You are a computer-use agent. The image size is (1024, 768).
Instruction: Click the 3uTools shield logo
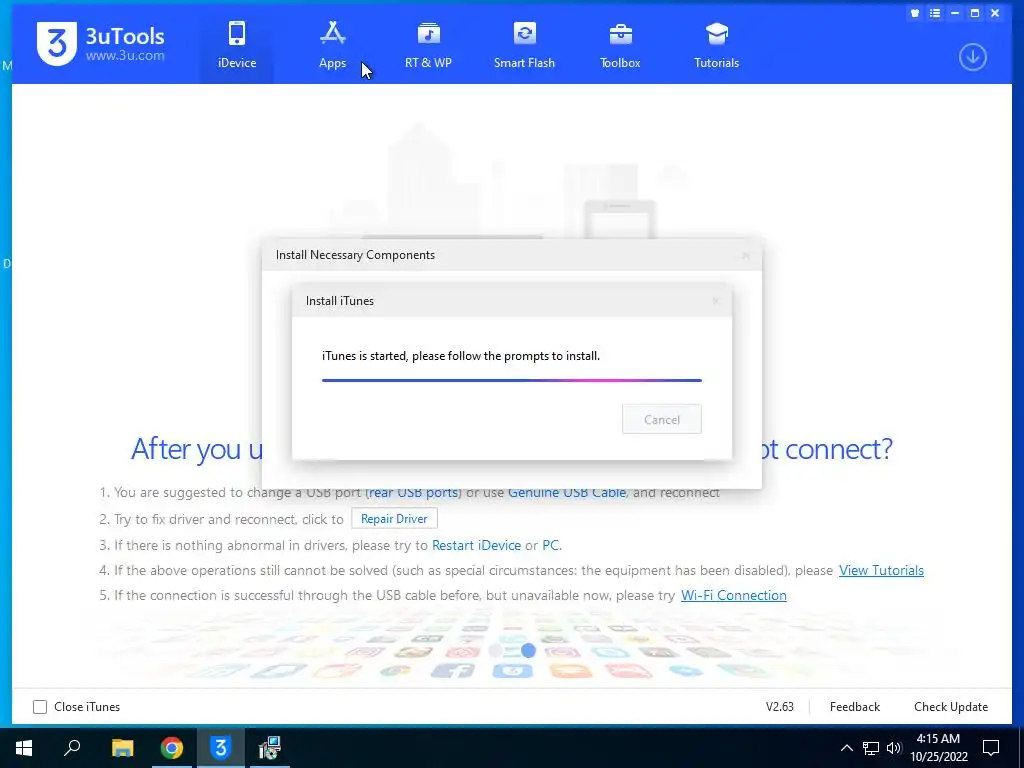coord(57,43)
